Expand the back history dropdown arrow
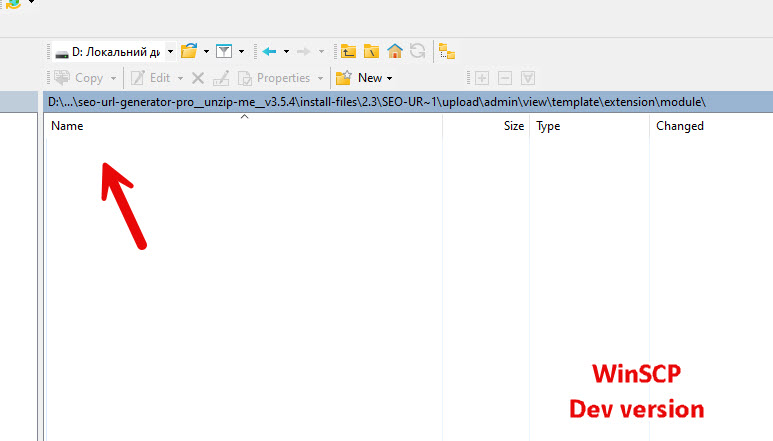 click(x=286, y=51)
